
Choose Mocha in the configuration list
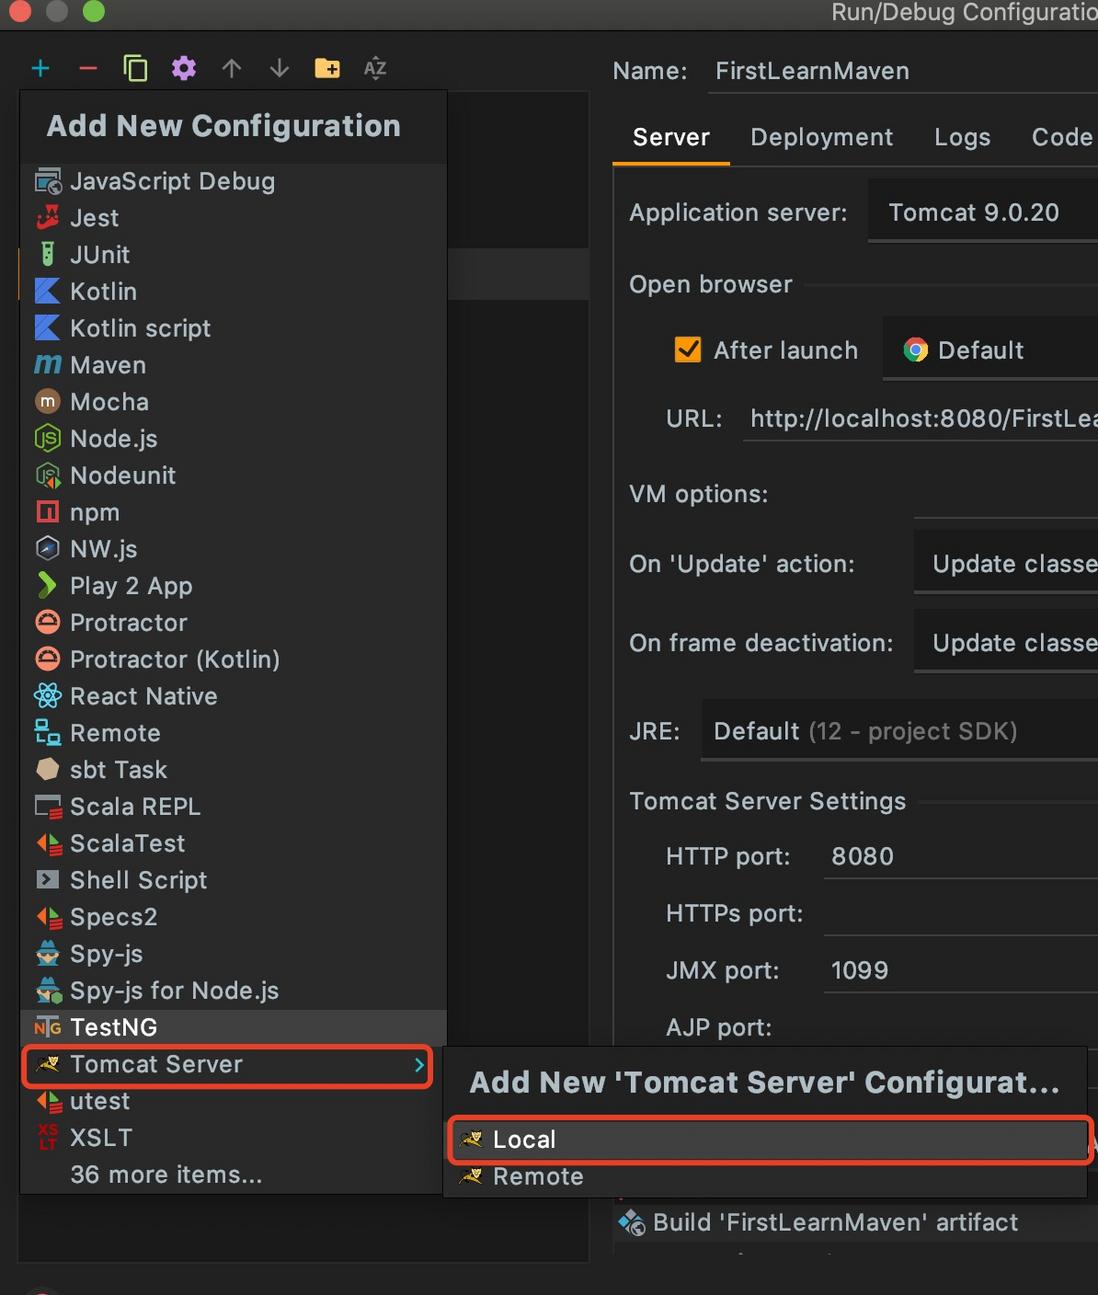pyautogui.click(x=233, y=402)
